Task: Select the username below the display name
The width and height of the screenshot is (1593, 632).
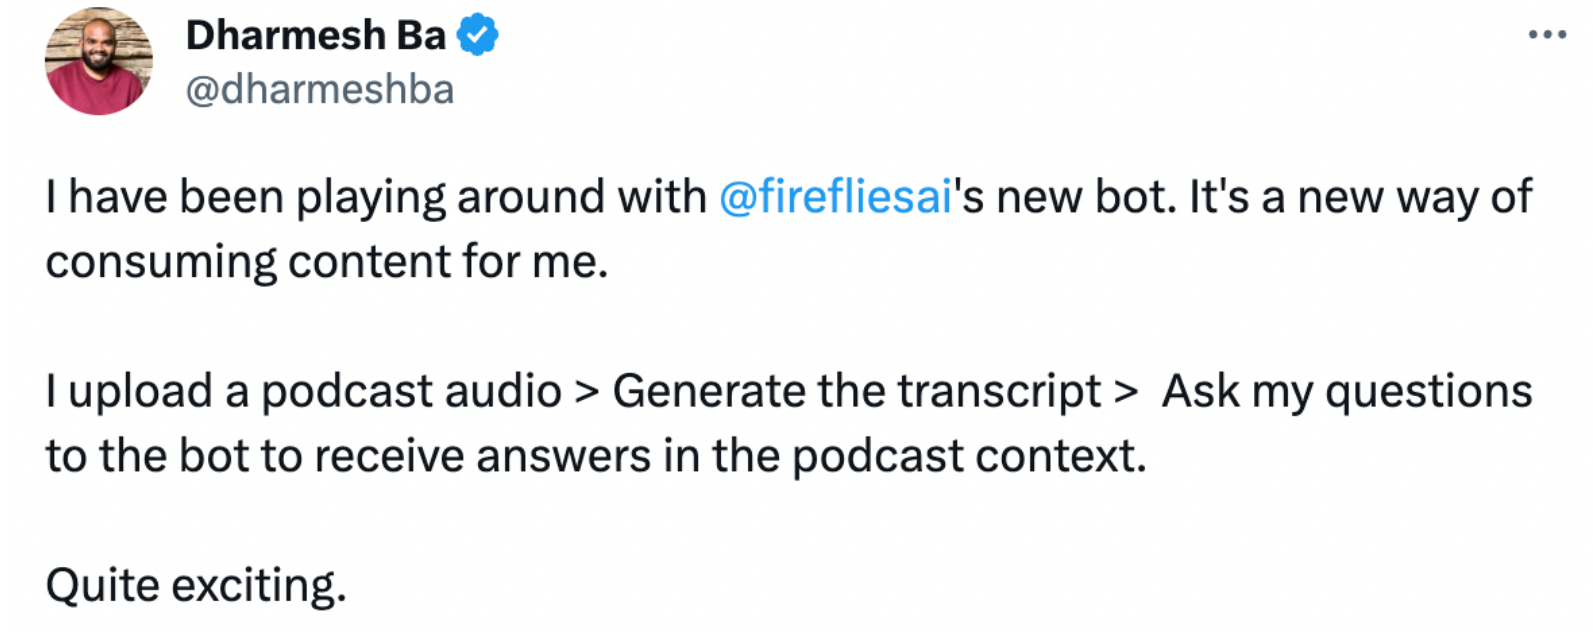Action: [318, 90]
